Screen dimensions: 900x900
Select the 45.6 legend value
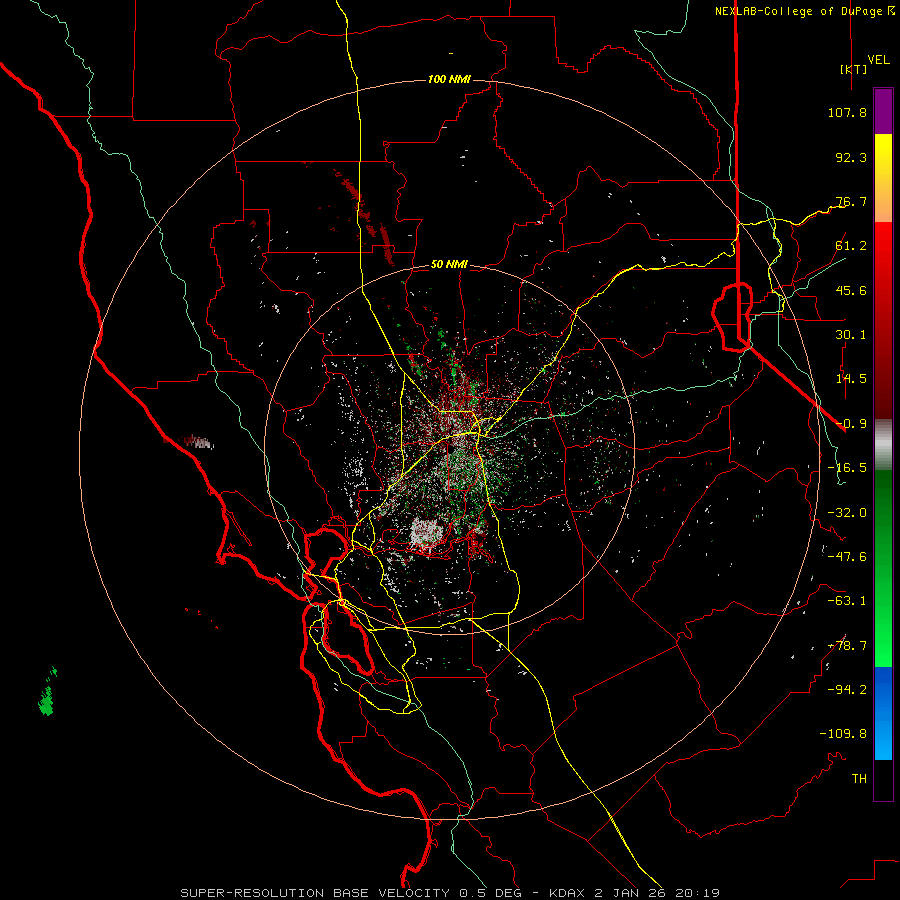point(851,290)
